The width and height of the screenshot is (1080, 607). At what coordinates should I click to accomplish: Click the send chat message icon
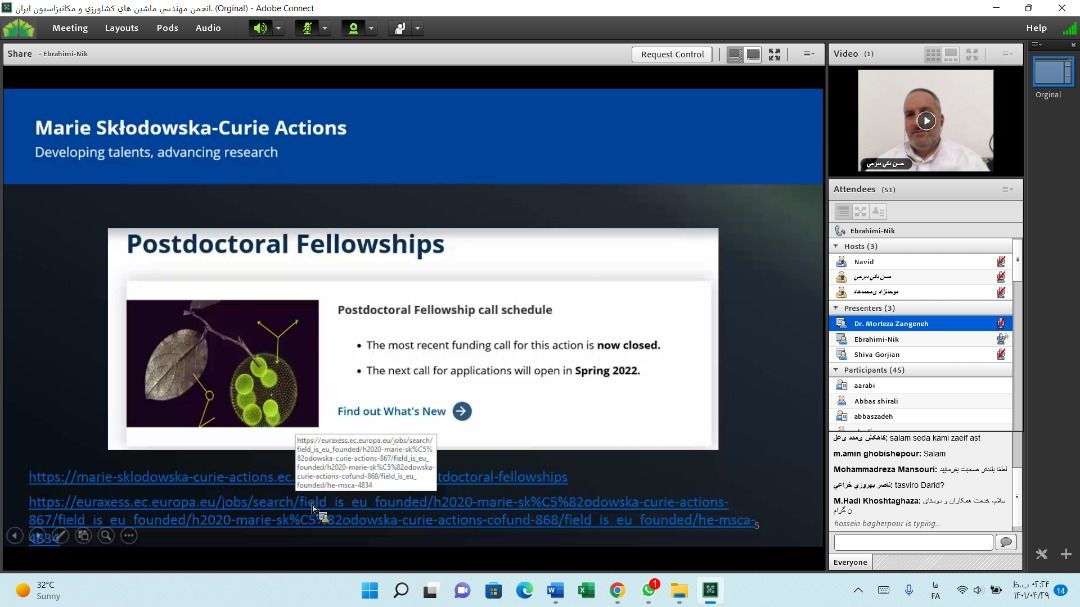(x=1006, y=542)
